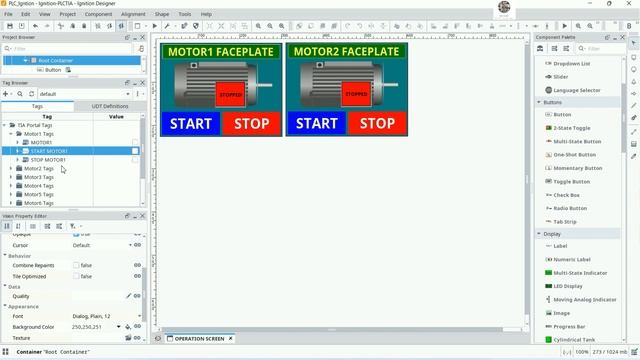Expand the Motor4 Tags folder

coord(11,186)
